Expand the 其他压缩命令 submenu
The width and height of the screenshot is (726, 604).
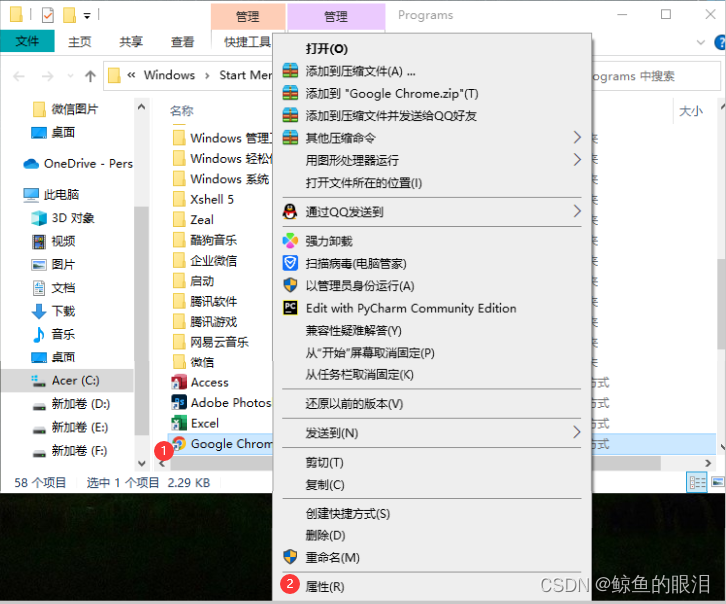tap(576, 137)
